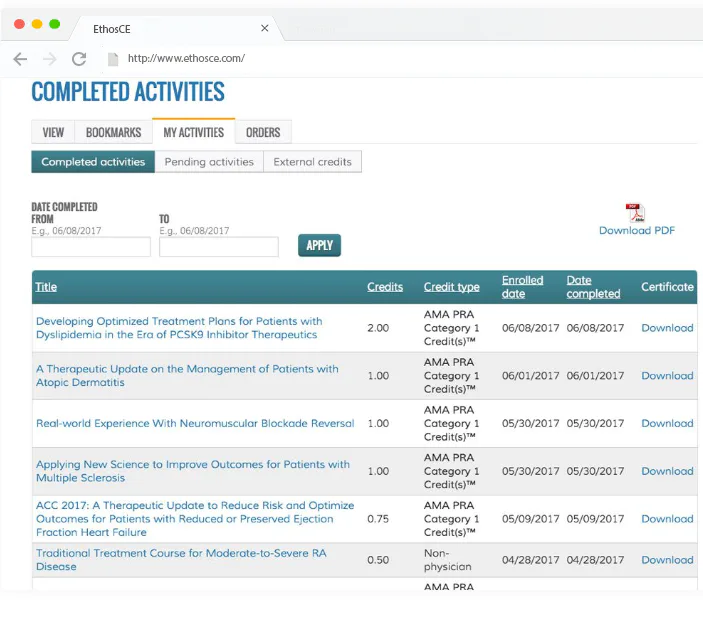
Task: Download certificate for ACC 2017 activity
Action: 667,519
